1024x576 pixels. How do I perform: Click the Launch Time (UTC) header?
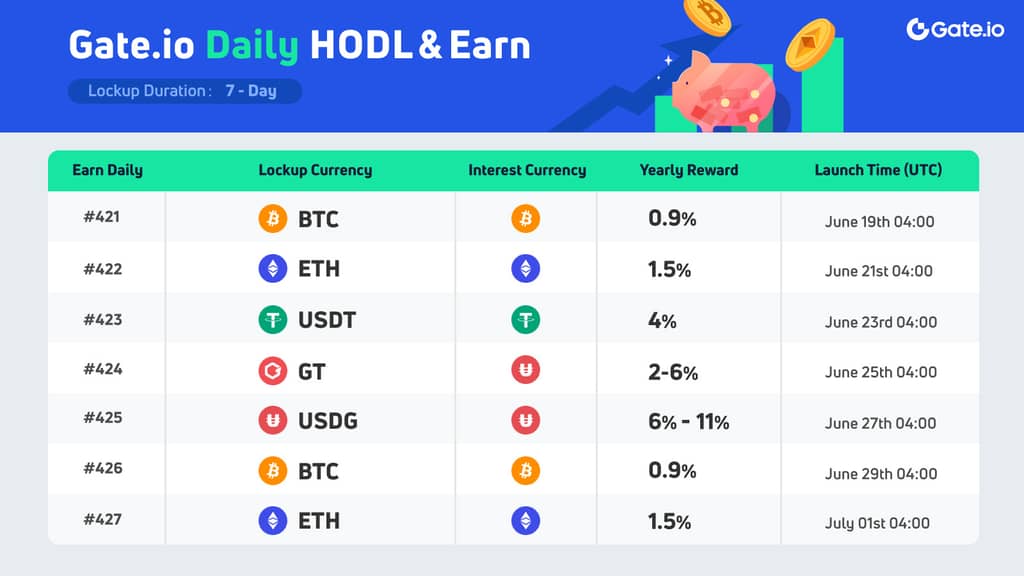[x=878, y=170]
